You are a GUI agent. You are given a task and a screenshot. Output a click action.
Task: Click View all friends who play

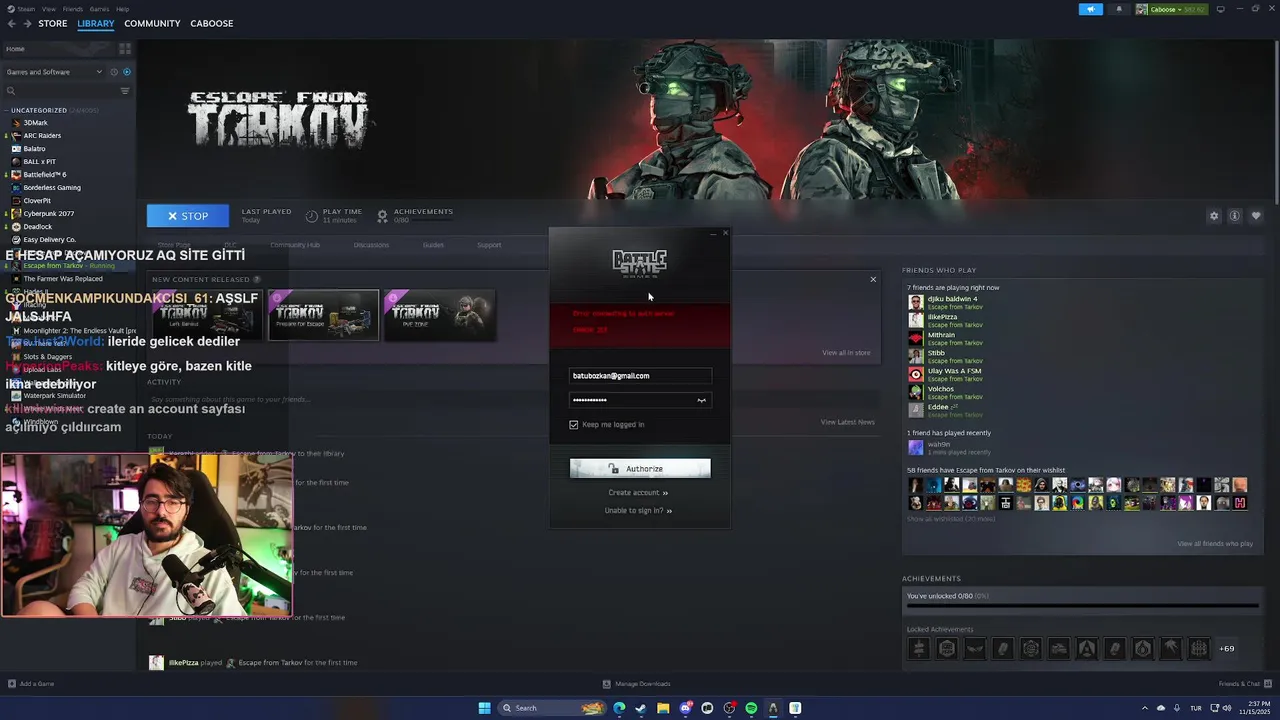pyautogui.click(x=1215, y=543)
